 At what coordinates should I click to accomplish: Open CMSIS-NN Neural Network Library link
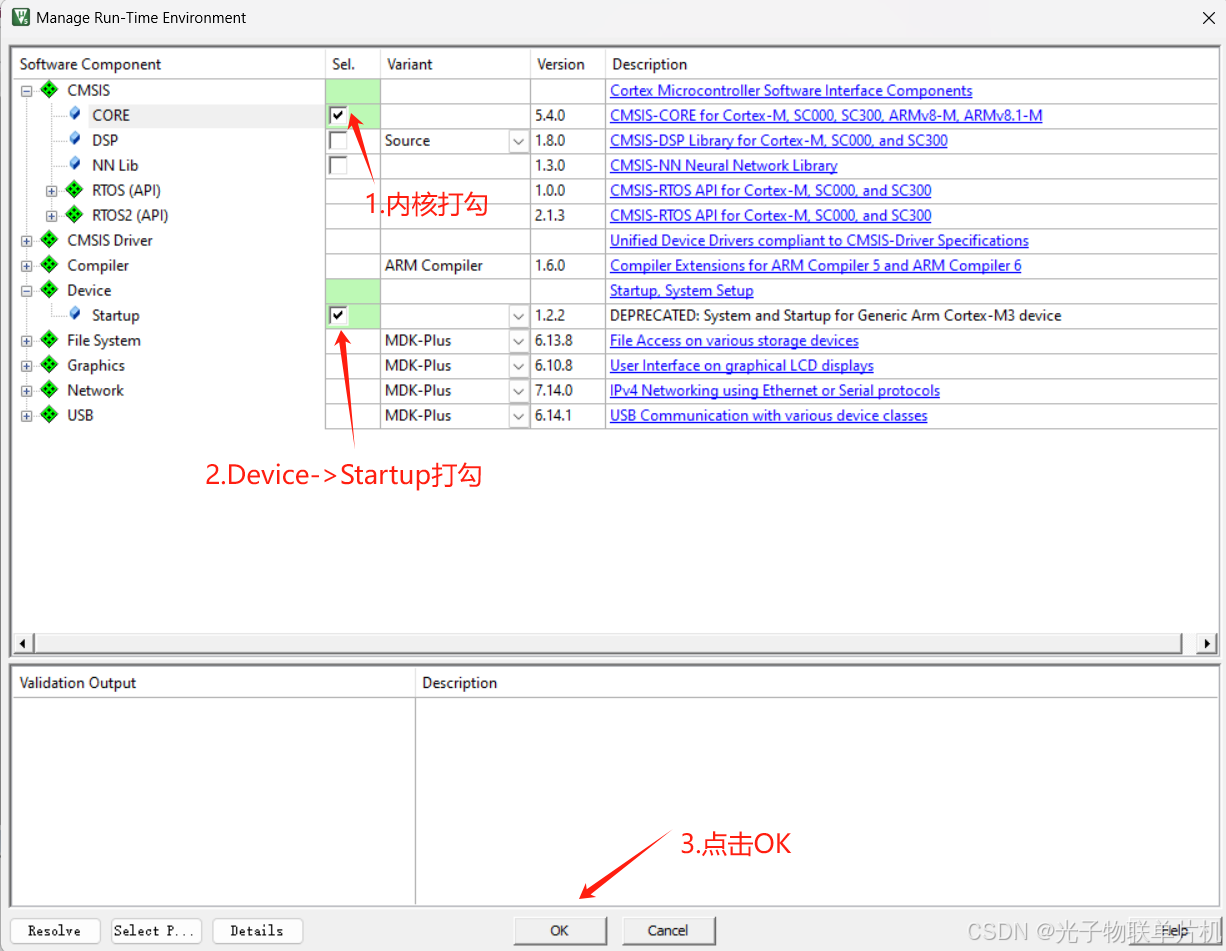click(x=724, y=166)
